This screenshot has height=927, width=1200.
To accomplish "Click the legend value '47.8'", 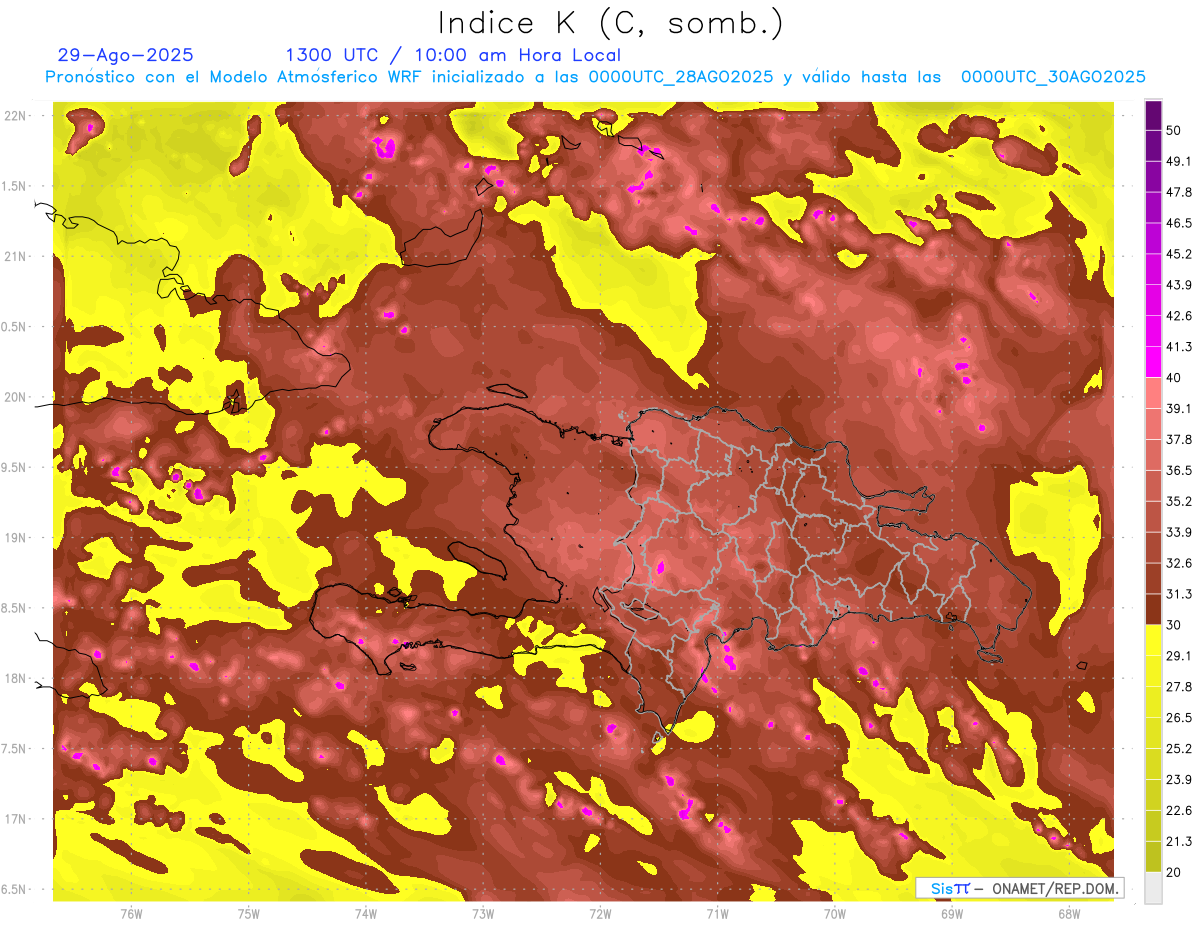I will [x=1179, y=192].
